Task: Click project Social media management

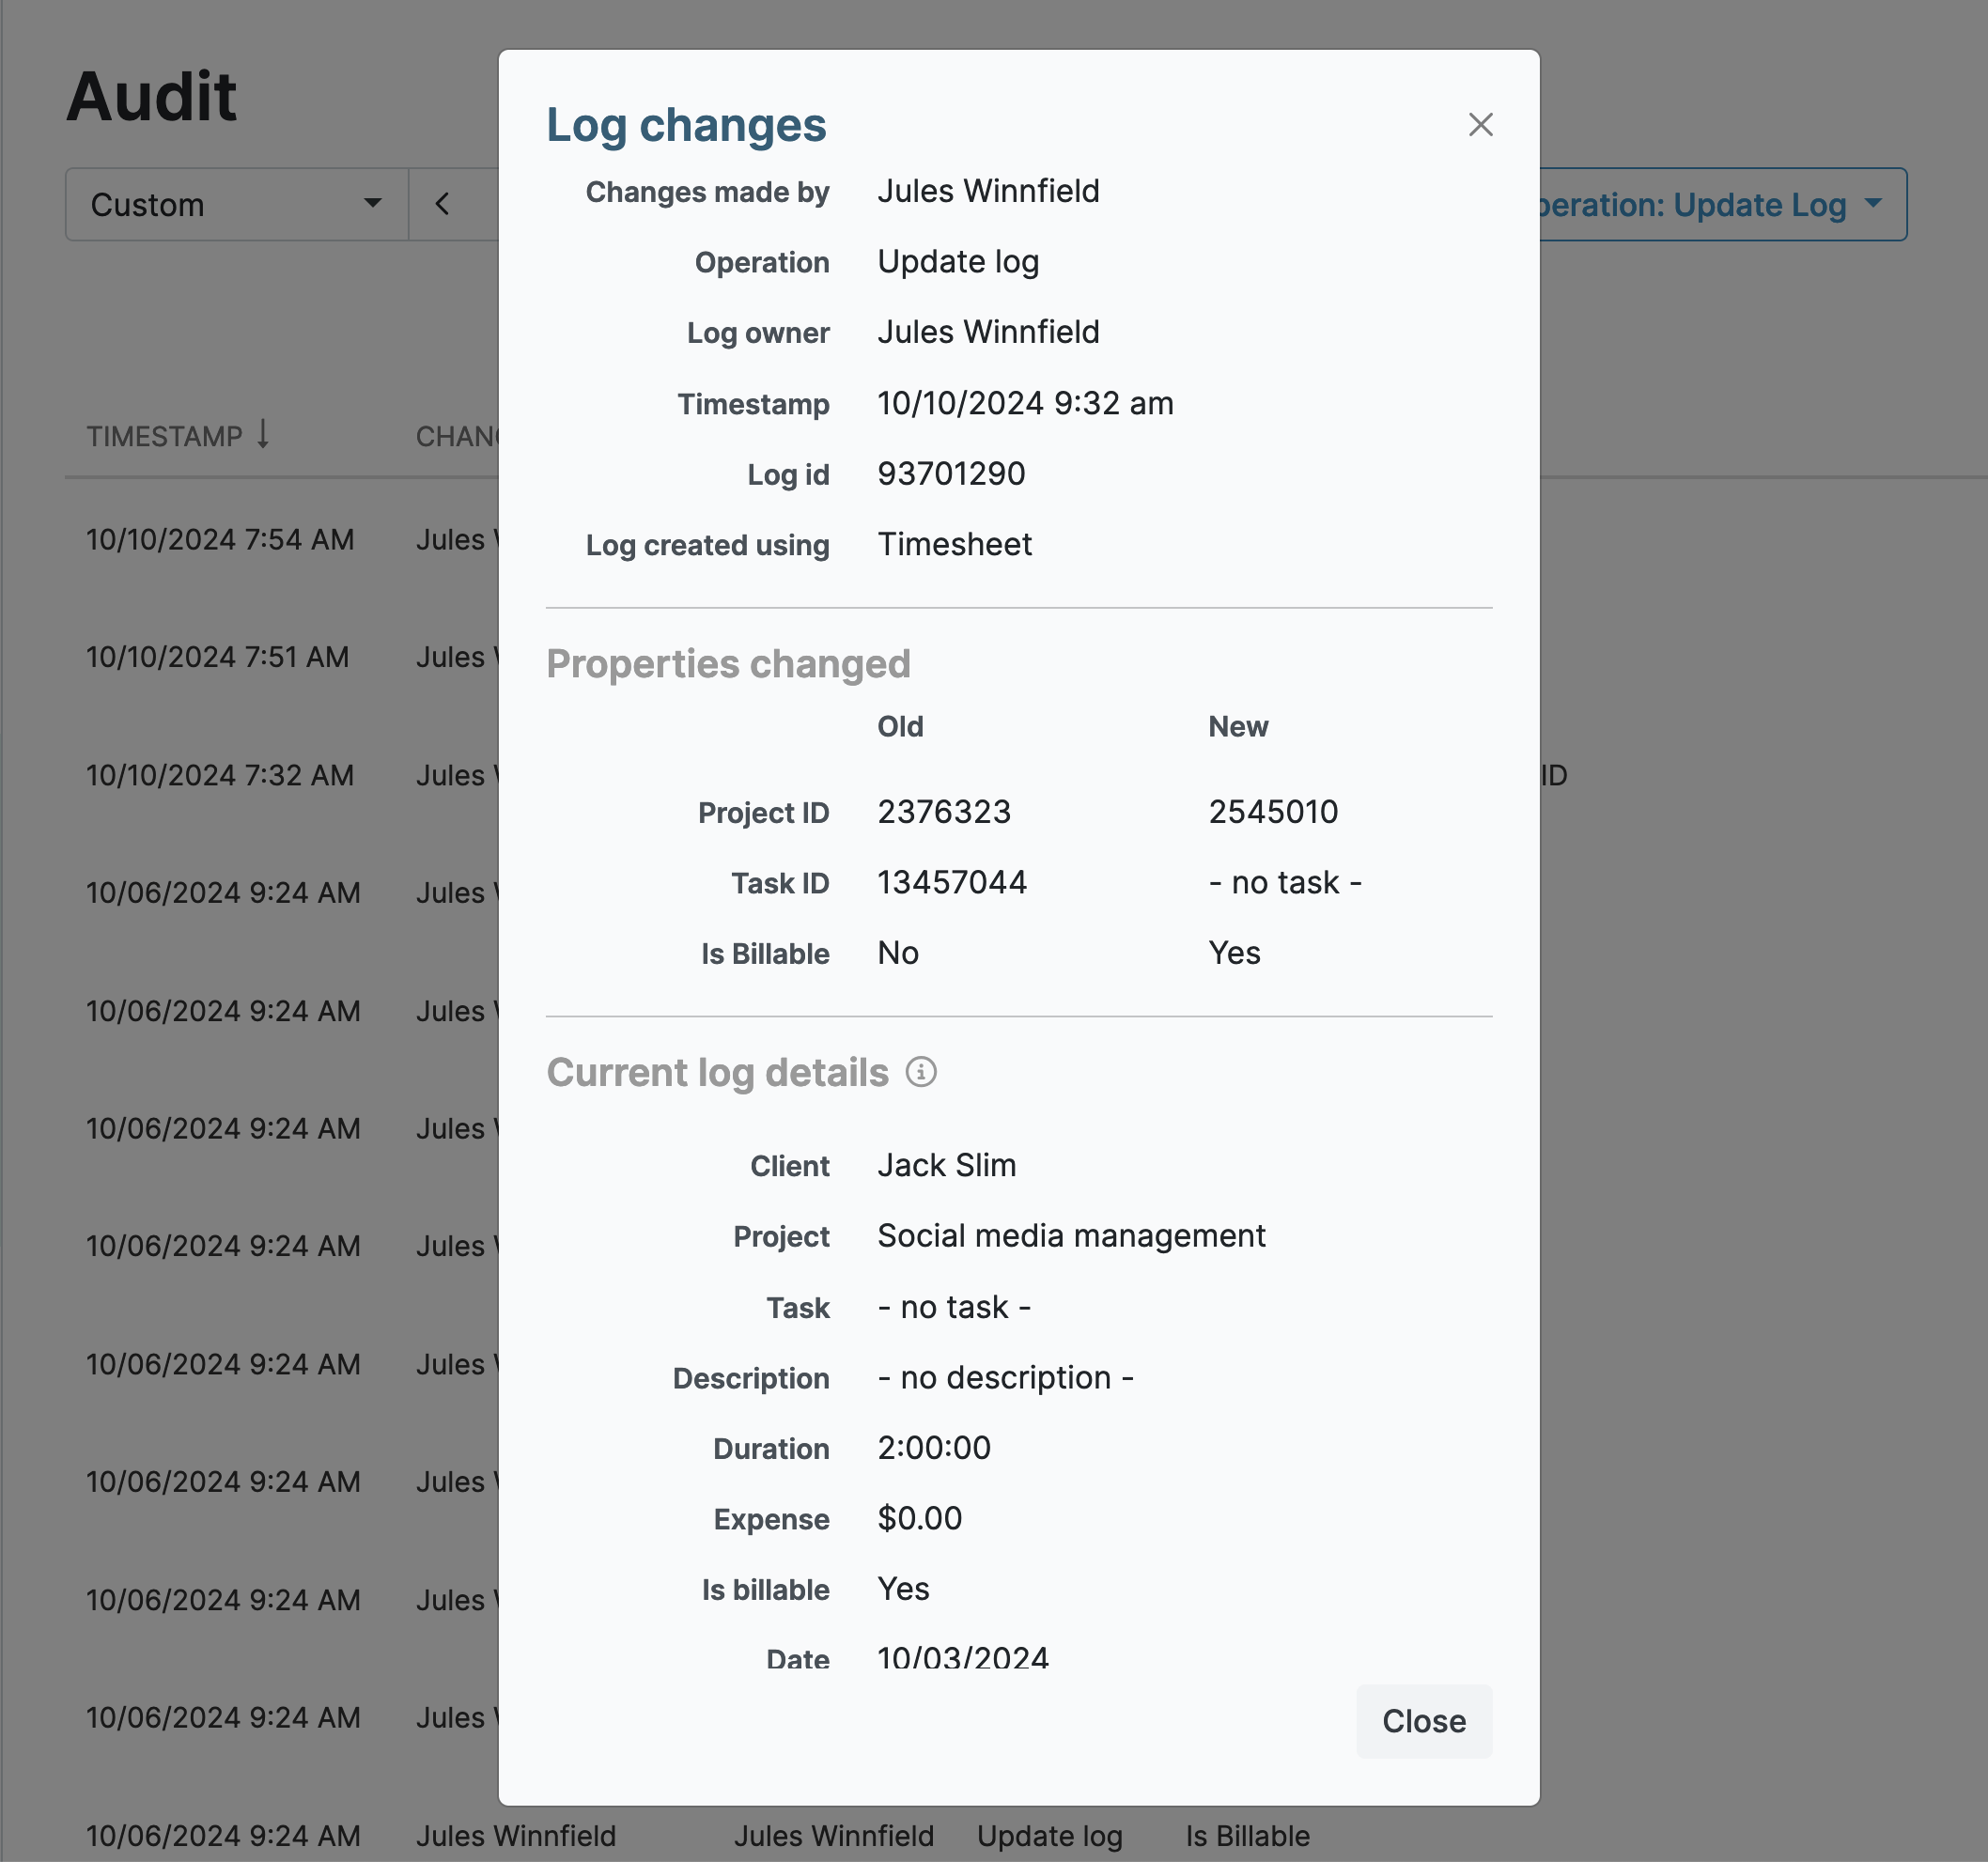Action: click(1071, 1237)
